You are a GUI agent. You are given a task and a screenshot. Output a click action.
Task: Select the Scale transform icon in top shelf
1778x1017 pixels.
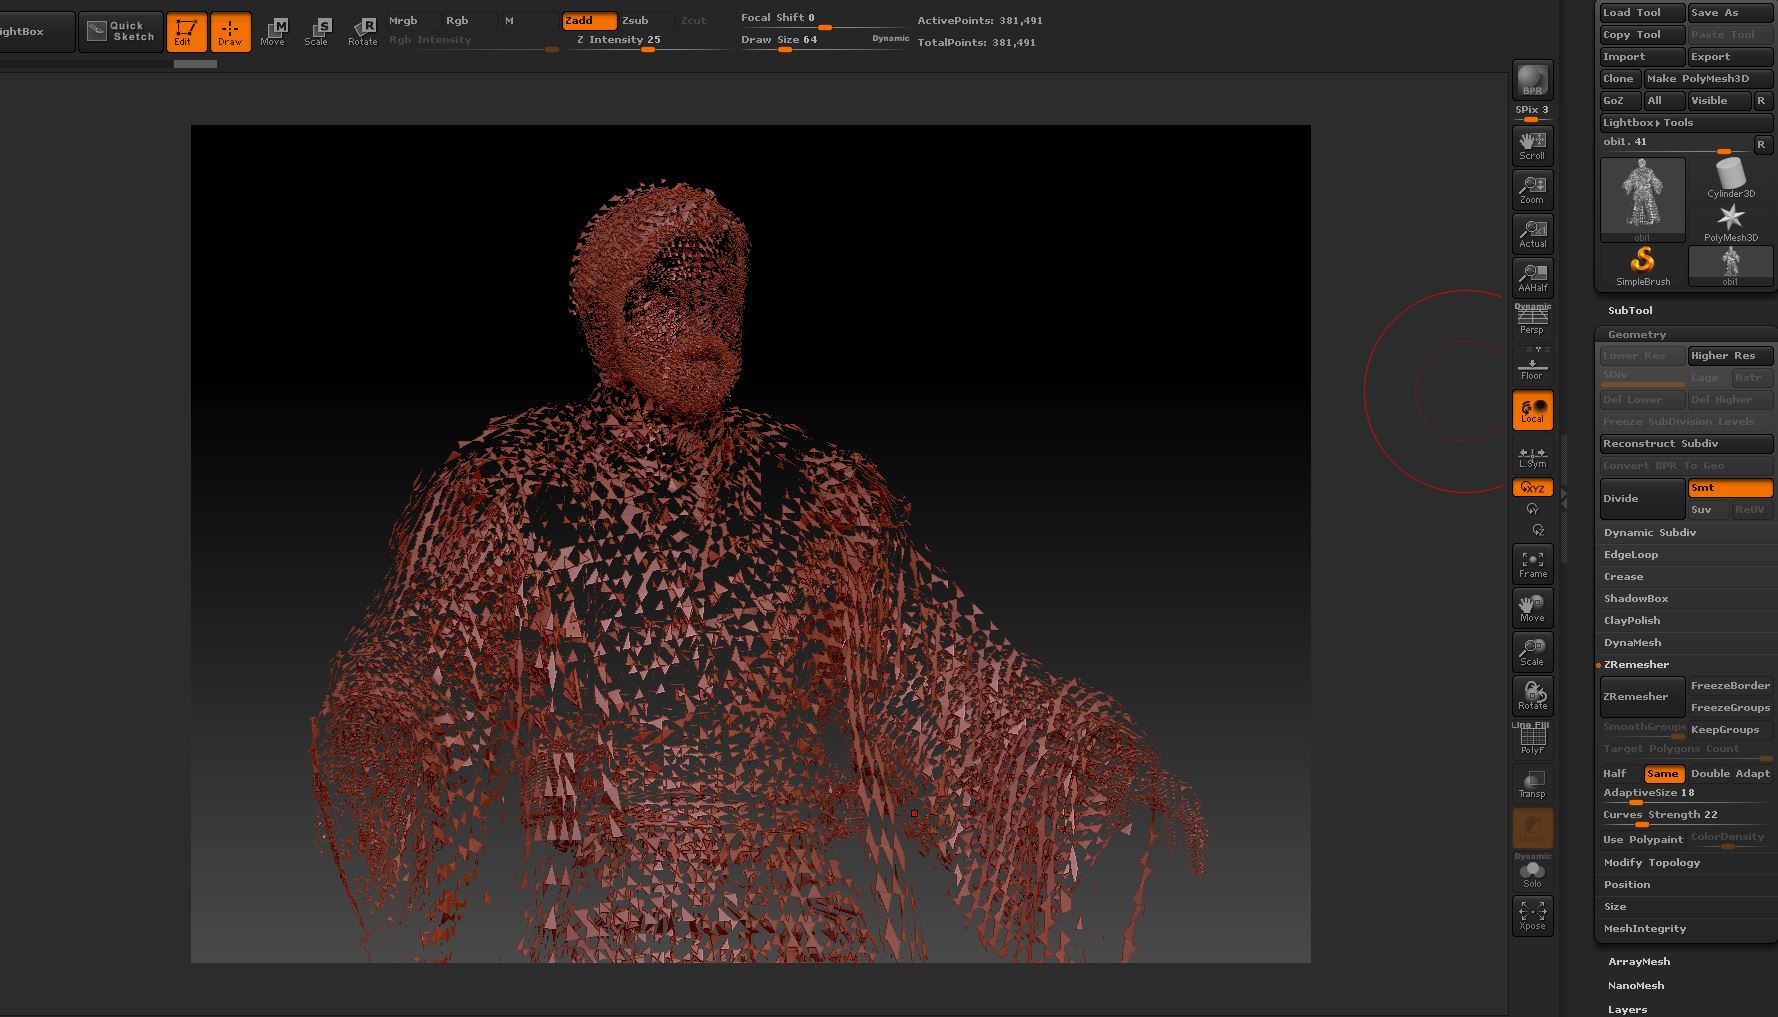point(316,31)
